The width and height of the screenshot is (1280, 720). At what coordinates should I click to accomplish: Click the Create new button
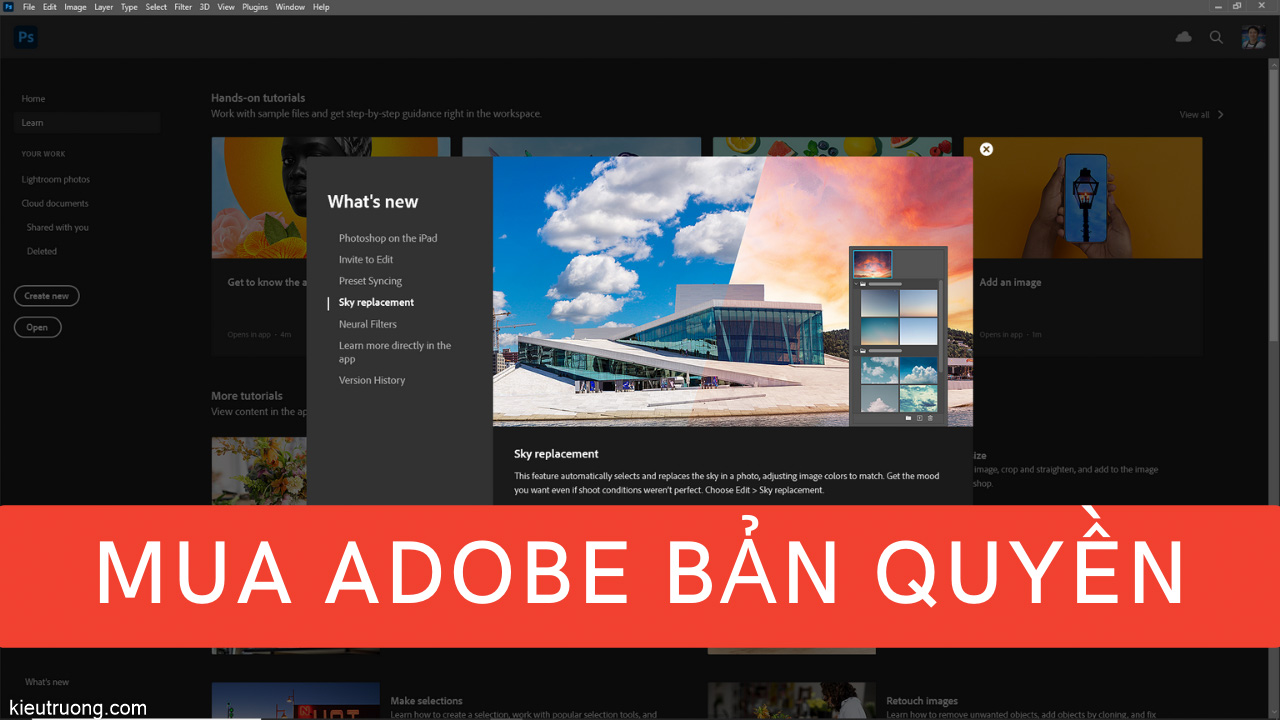click(x=47, y=296)
